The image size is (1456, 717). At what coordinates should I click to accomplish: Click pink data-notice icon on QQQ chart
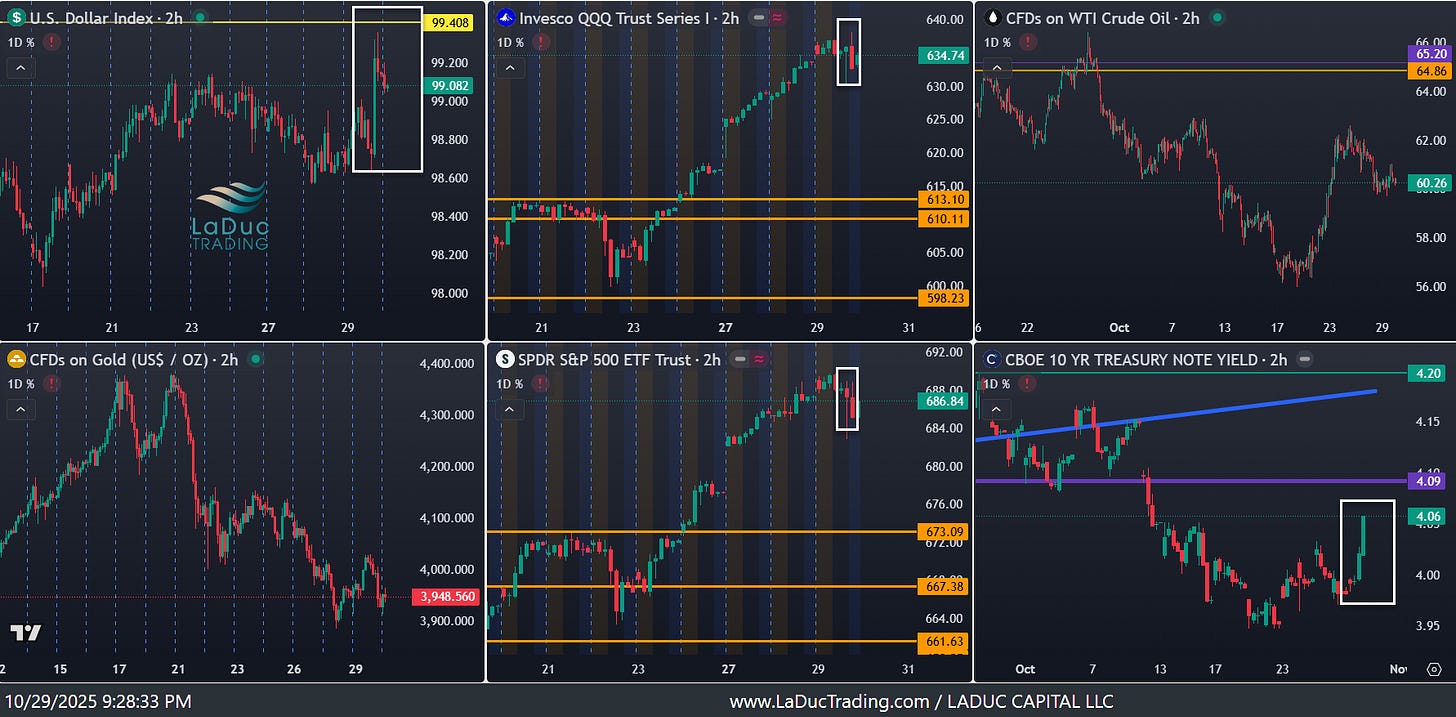click(x=777, y=18)
